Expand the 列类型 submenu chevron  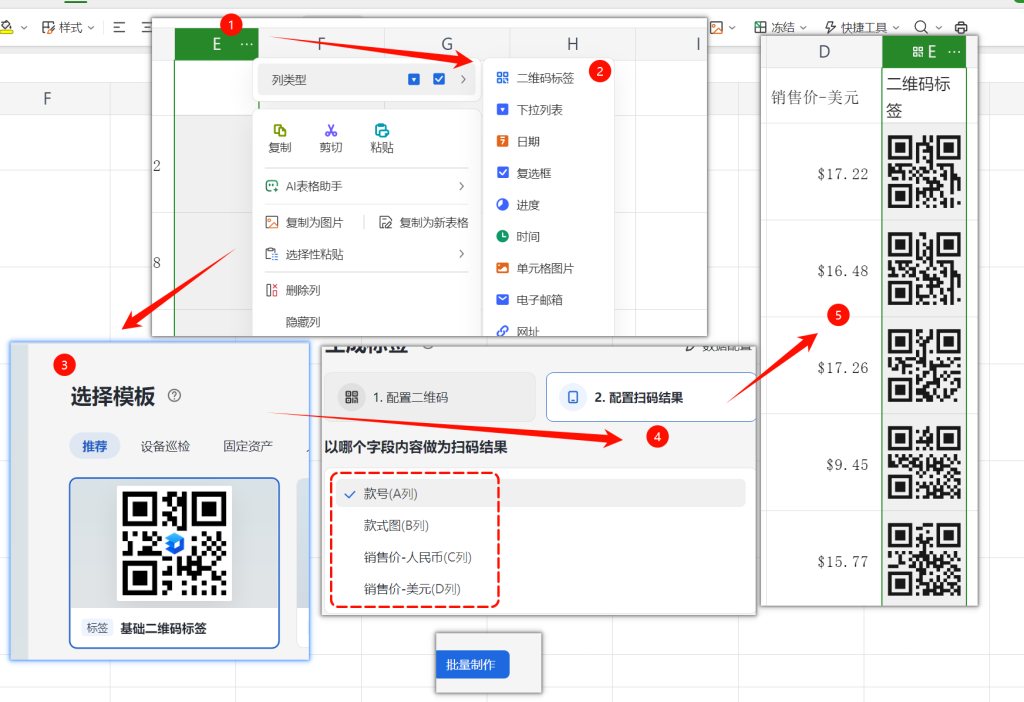[x=463, y=79]
